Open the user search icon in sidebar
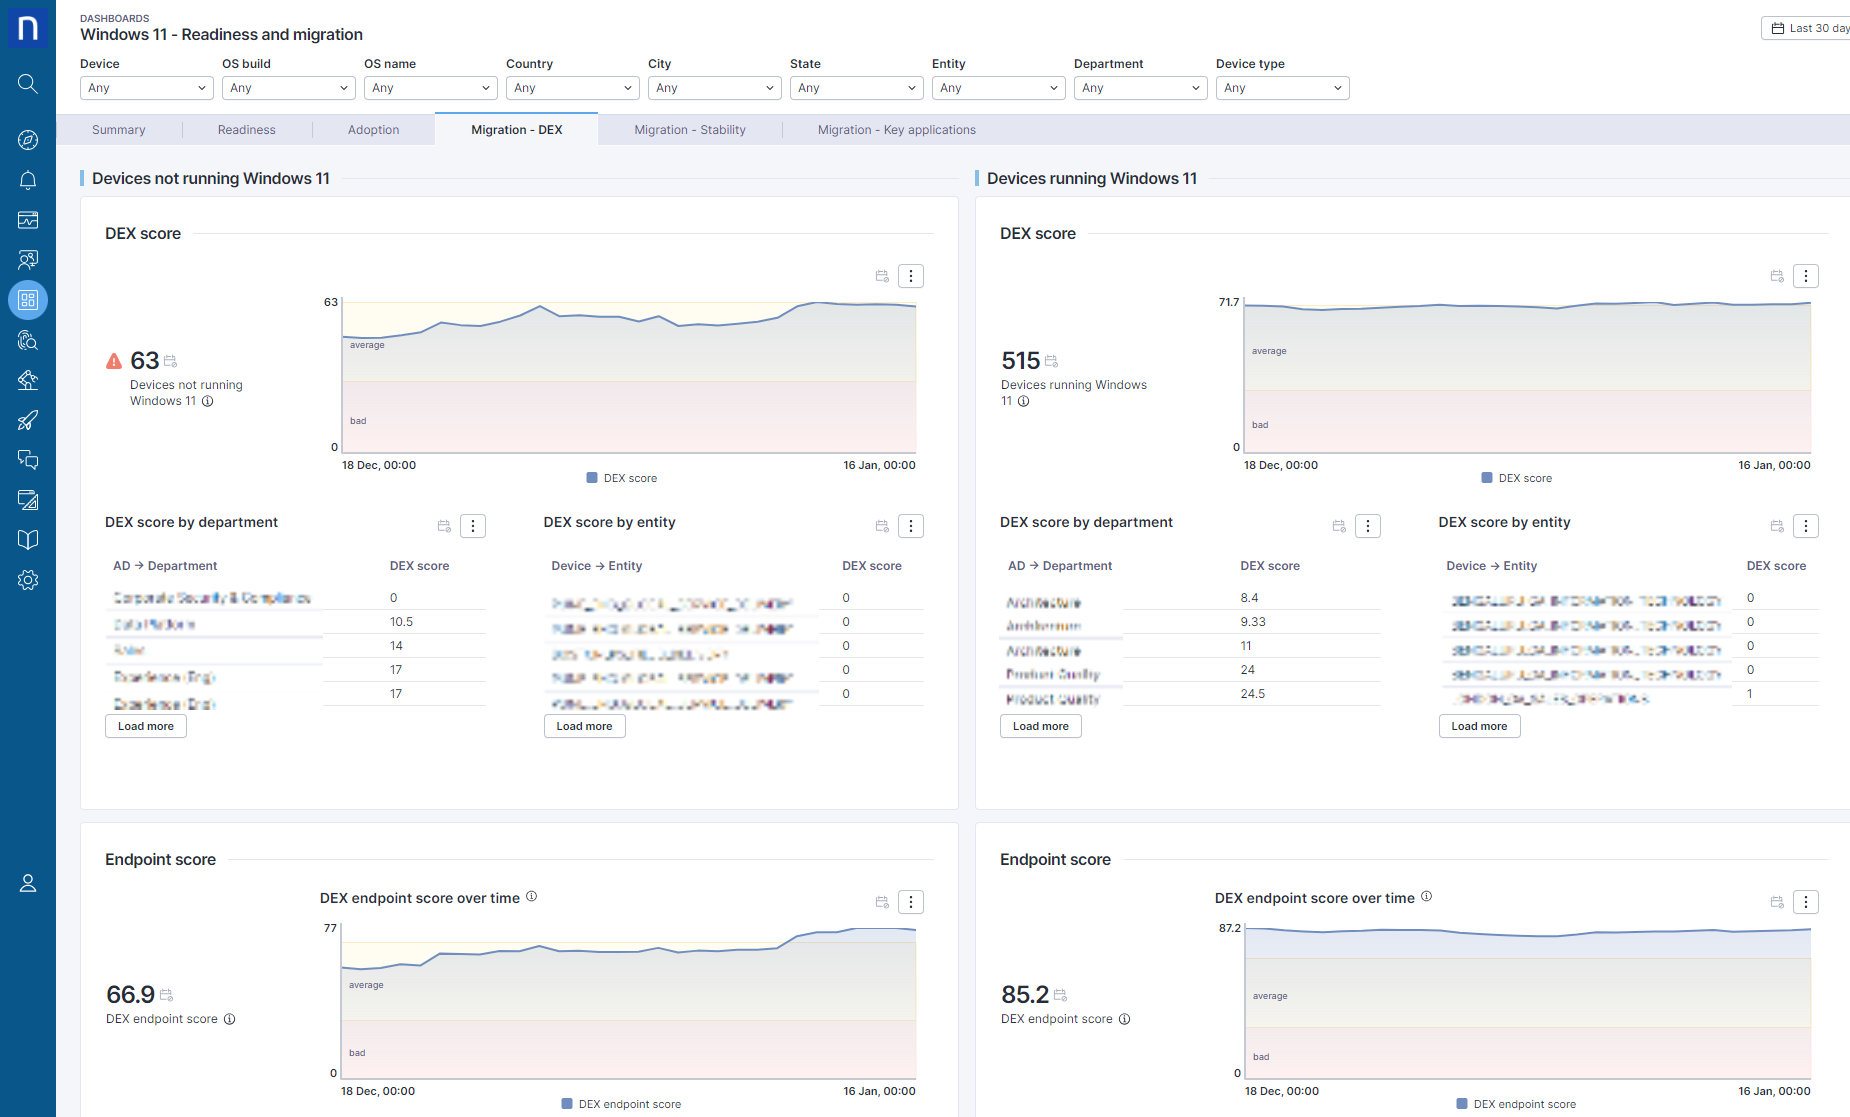Viewport: 1850px width, 1117px height. (28, 260)
